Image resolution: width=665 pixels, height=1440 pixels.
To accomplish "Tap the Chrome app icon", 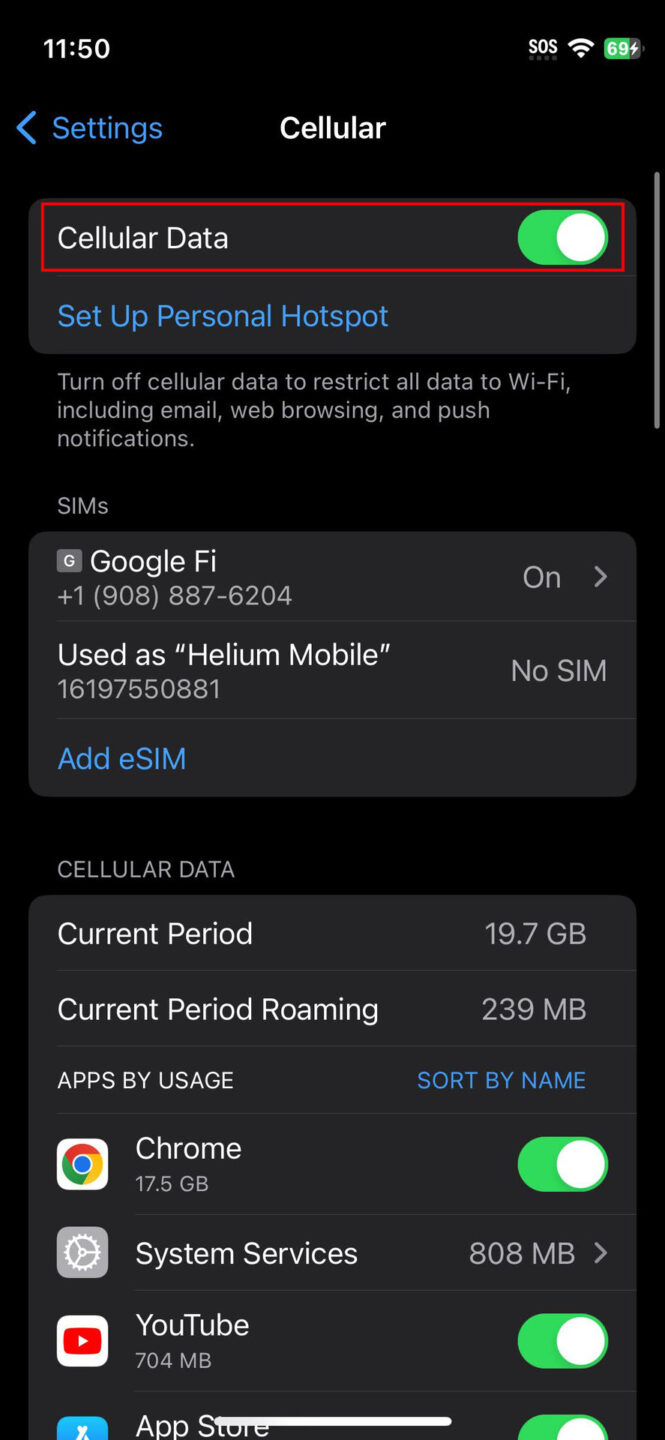I will [x=82, y=1164].
